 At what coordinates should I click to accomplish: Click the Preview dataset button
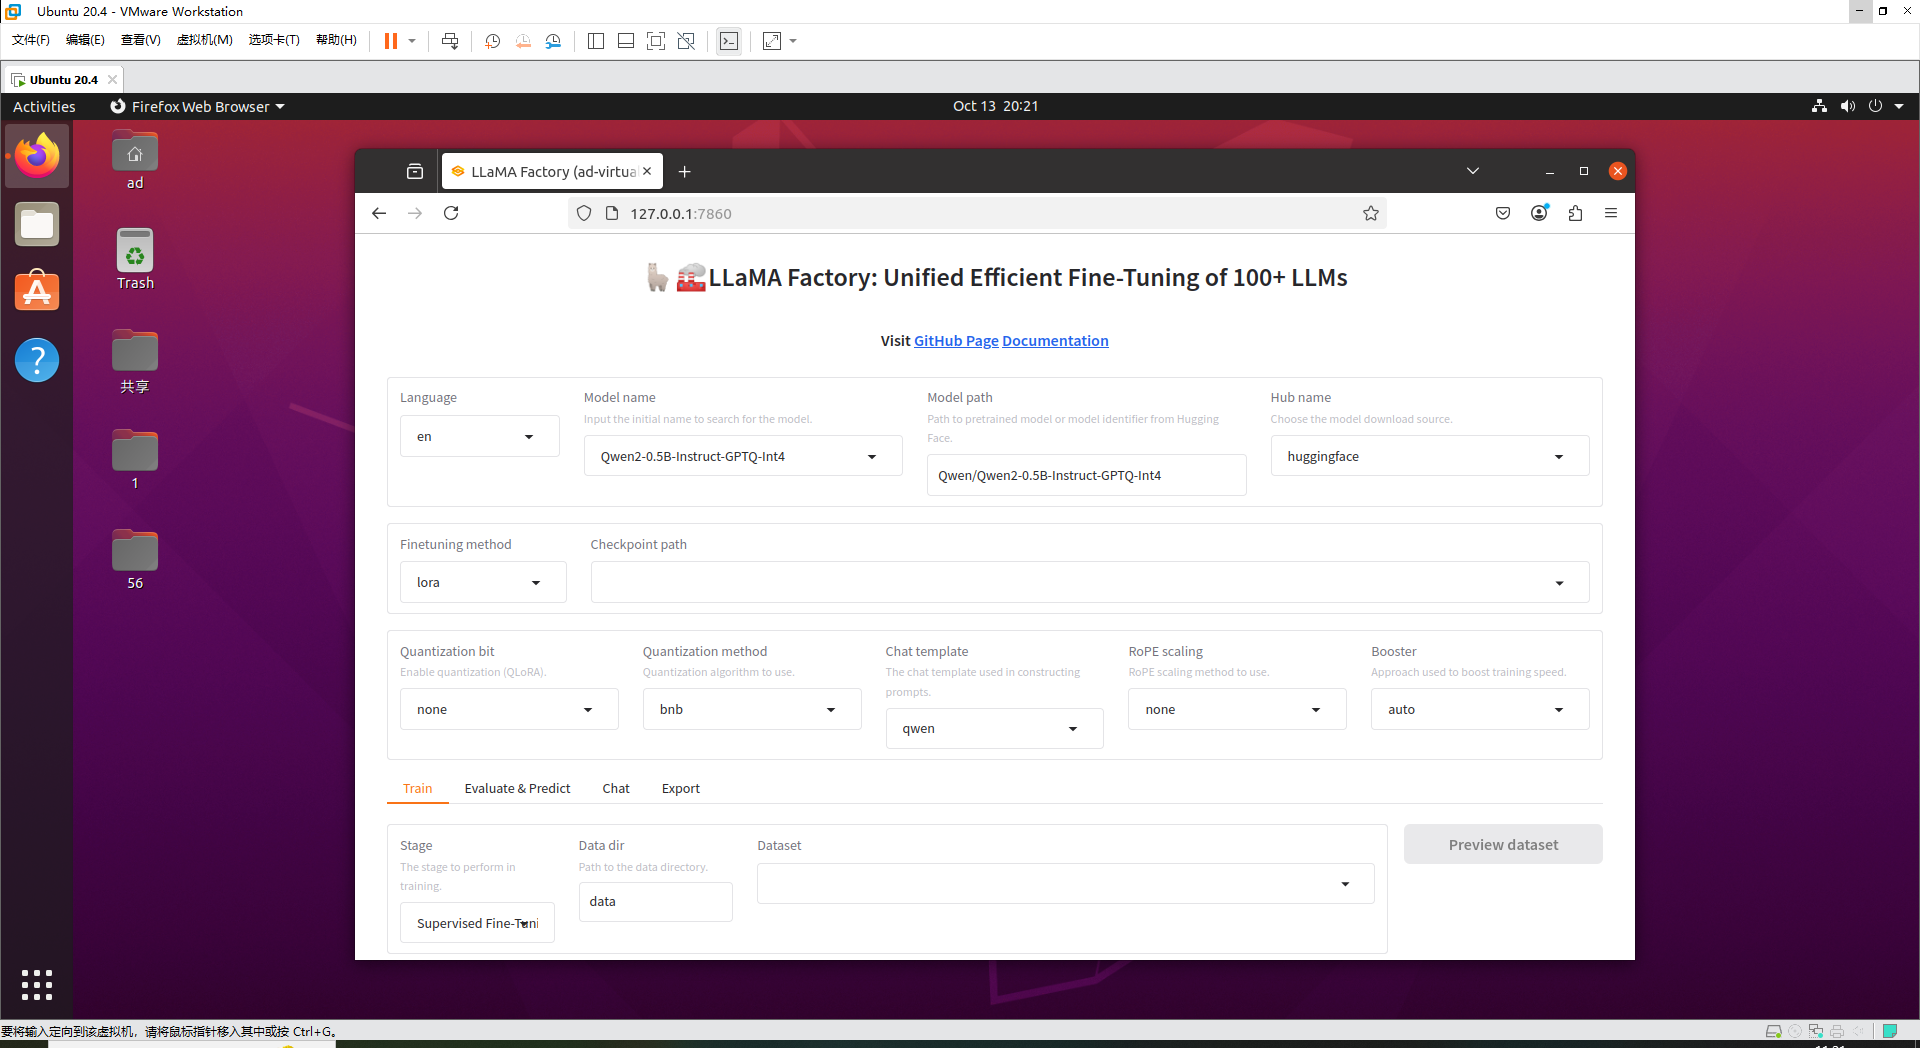point(1503,845)
